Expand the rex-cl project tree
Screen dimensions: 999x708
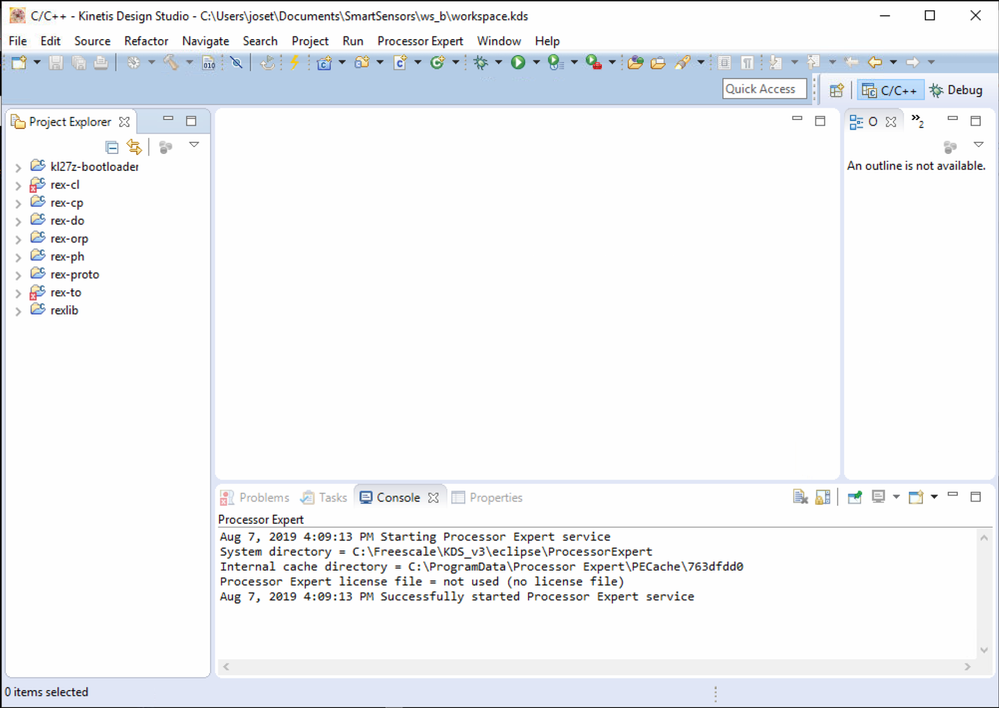pos(18,185)
